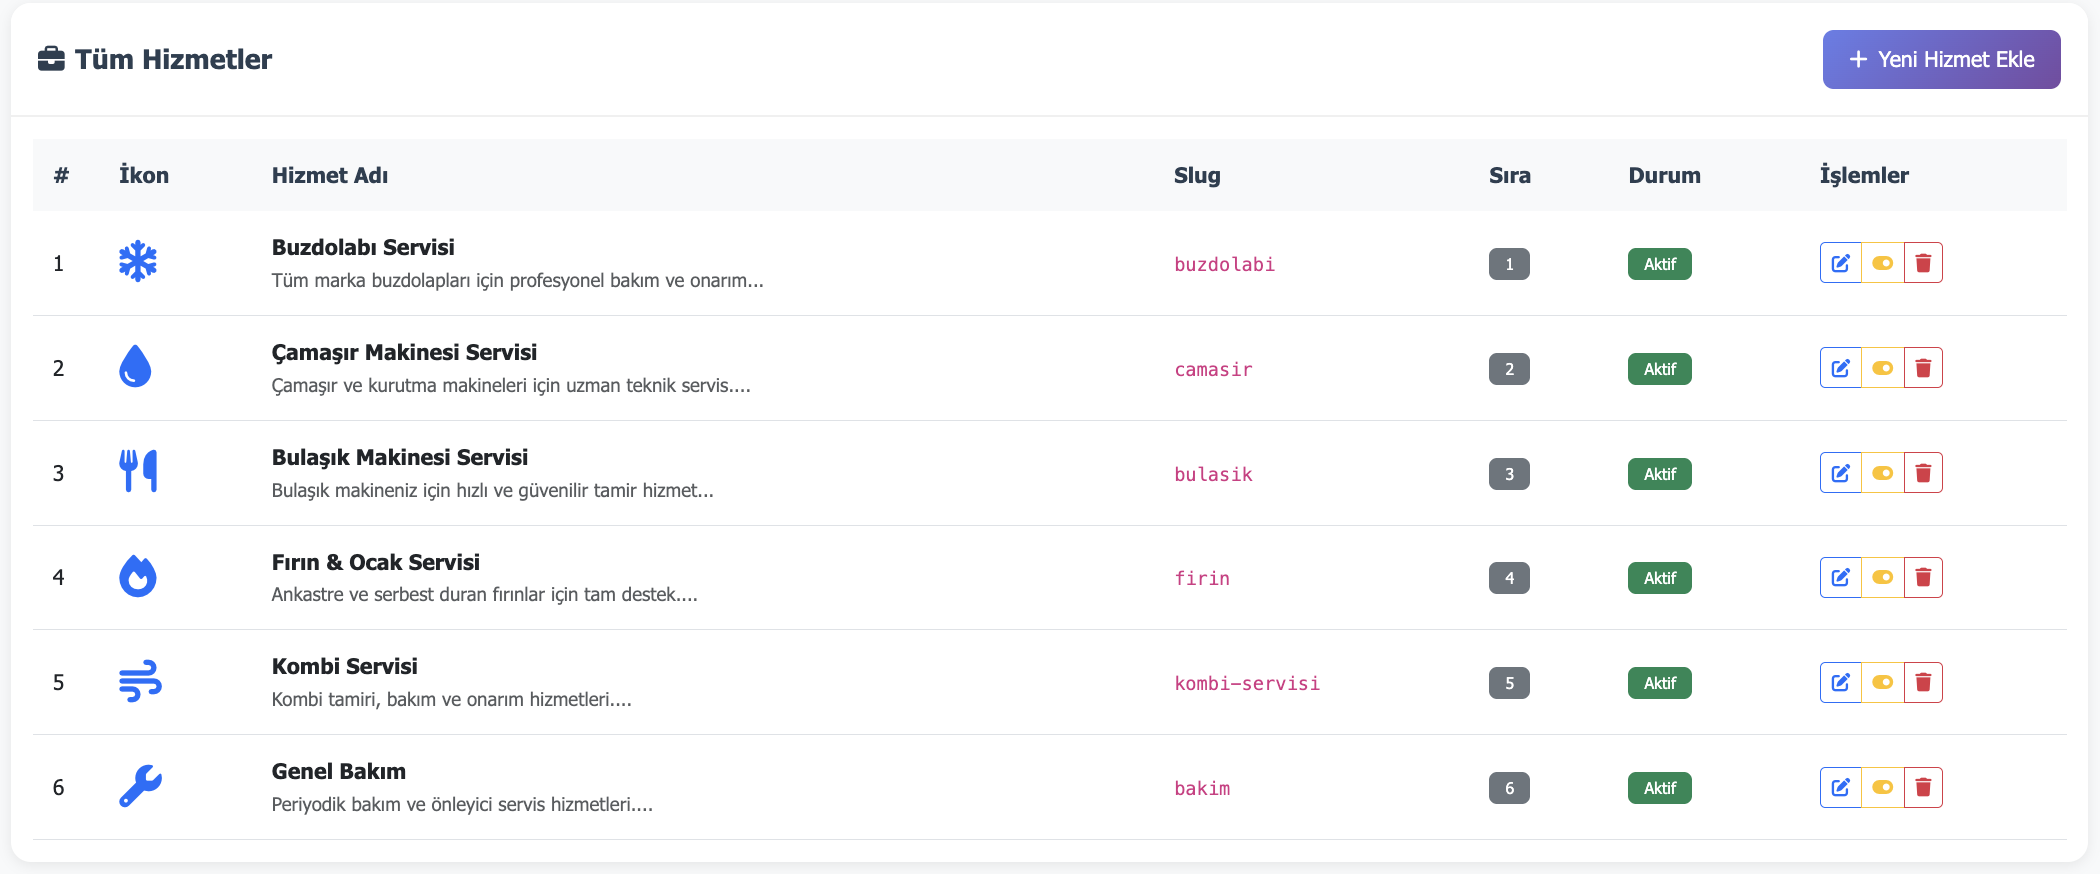This screenshot has height=874, width=2100.
Task: Toggle status of Buzdolabı Servisi
Action: 1882,263
